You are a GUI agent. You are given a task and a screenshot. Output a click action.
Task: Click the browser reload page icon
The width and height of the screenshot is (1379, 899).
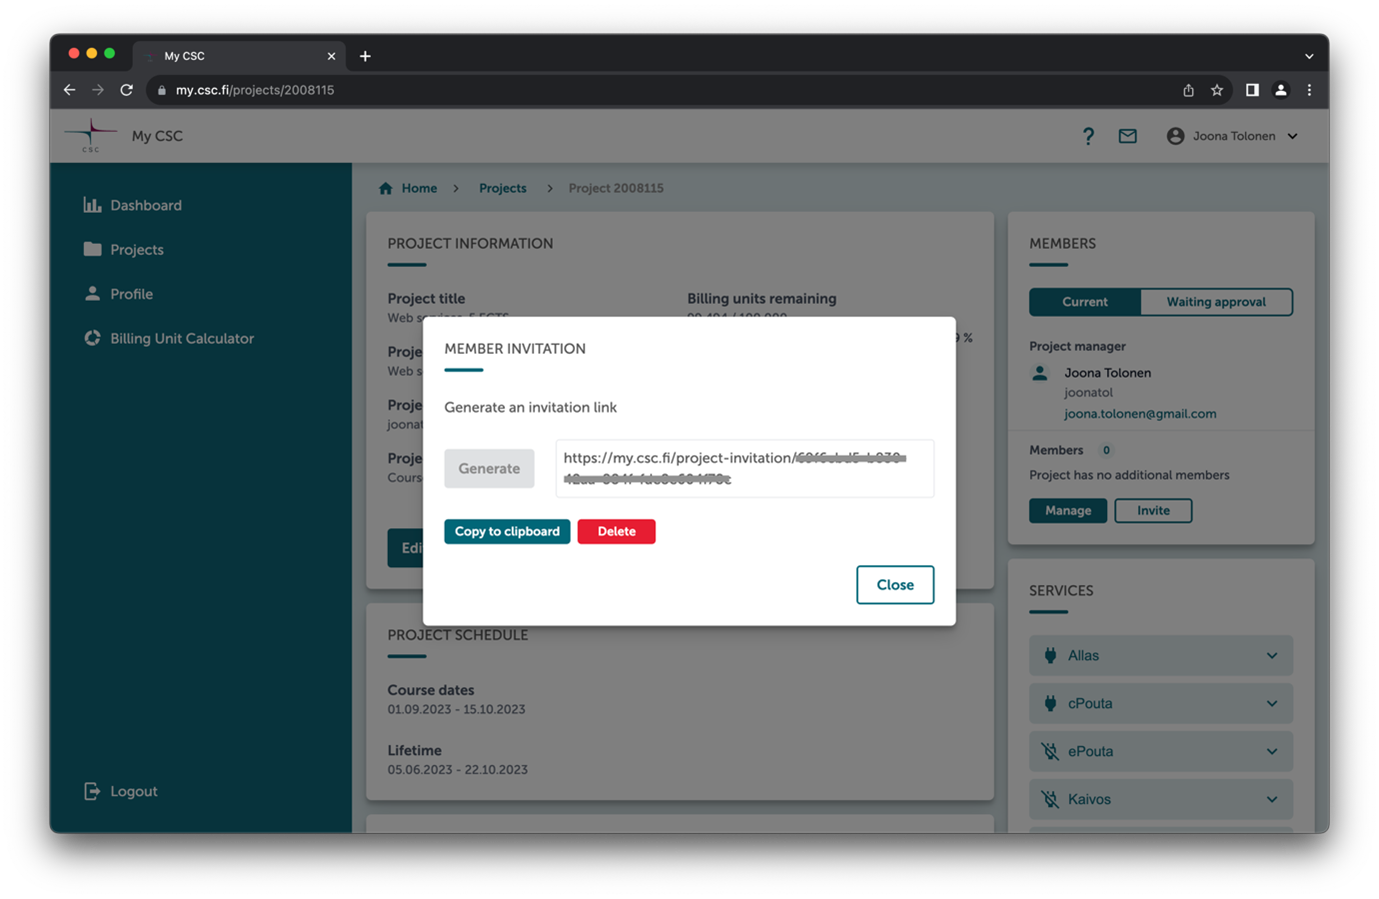(x=127, y=90)
